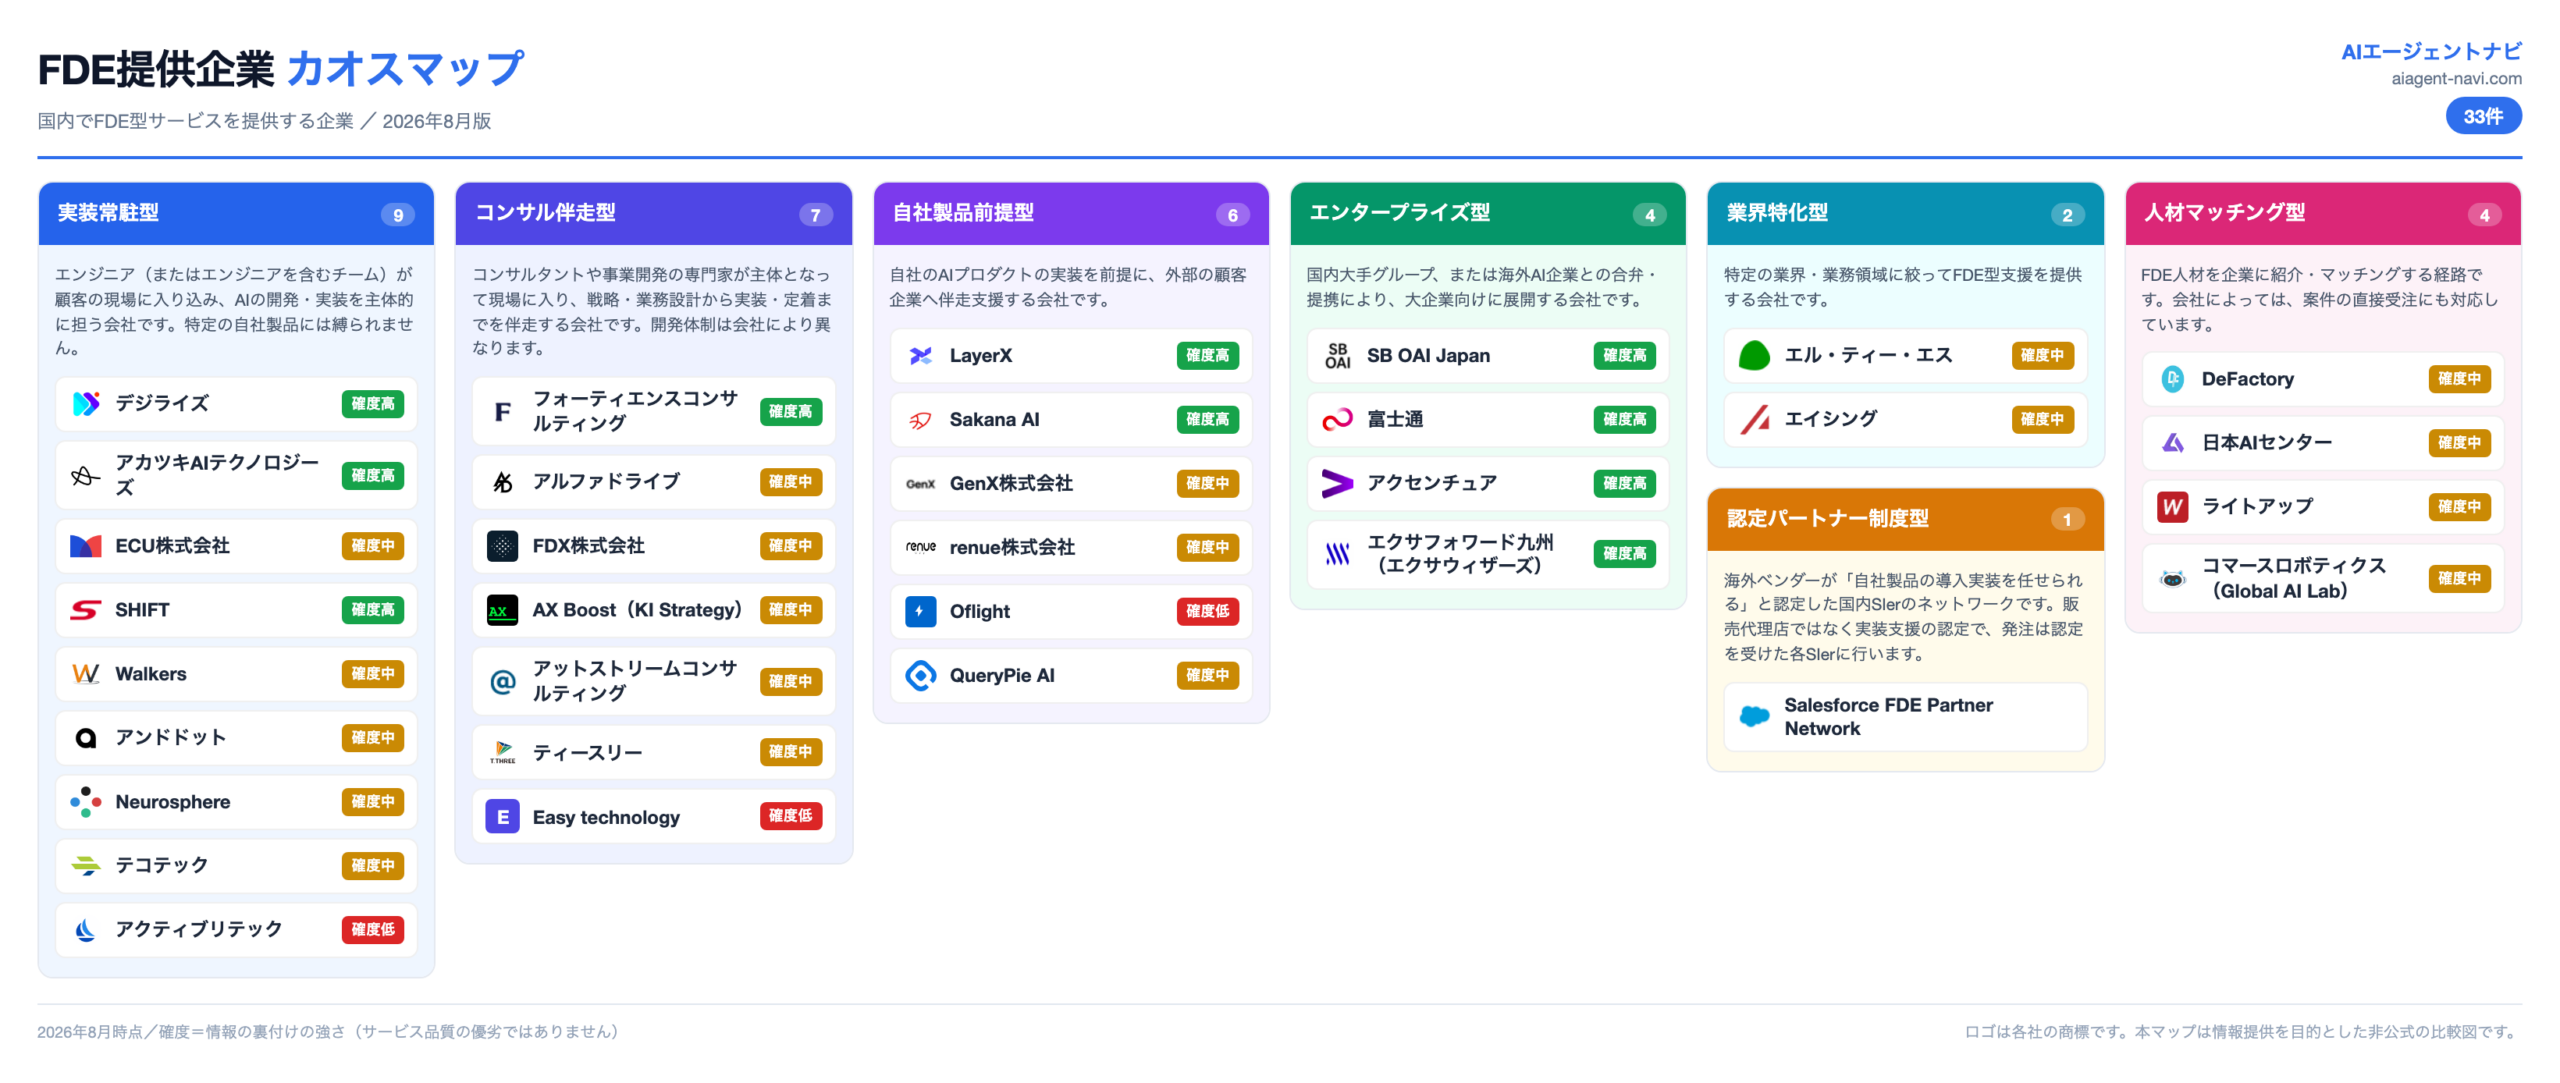This screenshot has width=2560, height=1083.
Task: Click the Walkers logo icon
Action: [x=86, y=674]
